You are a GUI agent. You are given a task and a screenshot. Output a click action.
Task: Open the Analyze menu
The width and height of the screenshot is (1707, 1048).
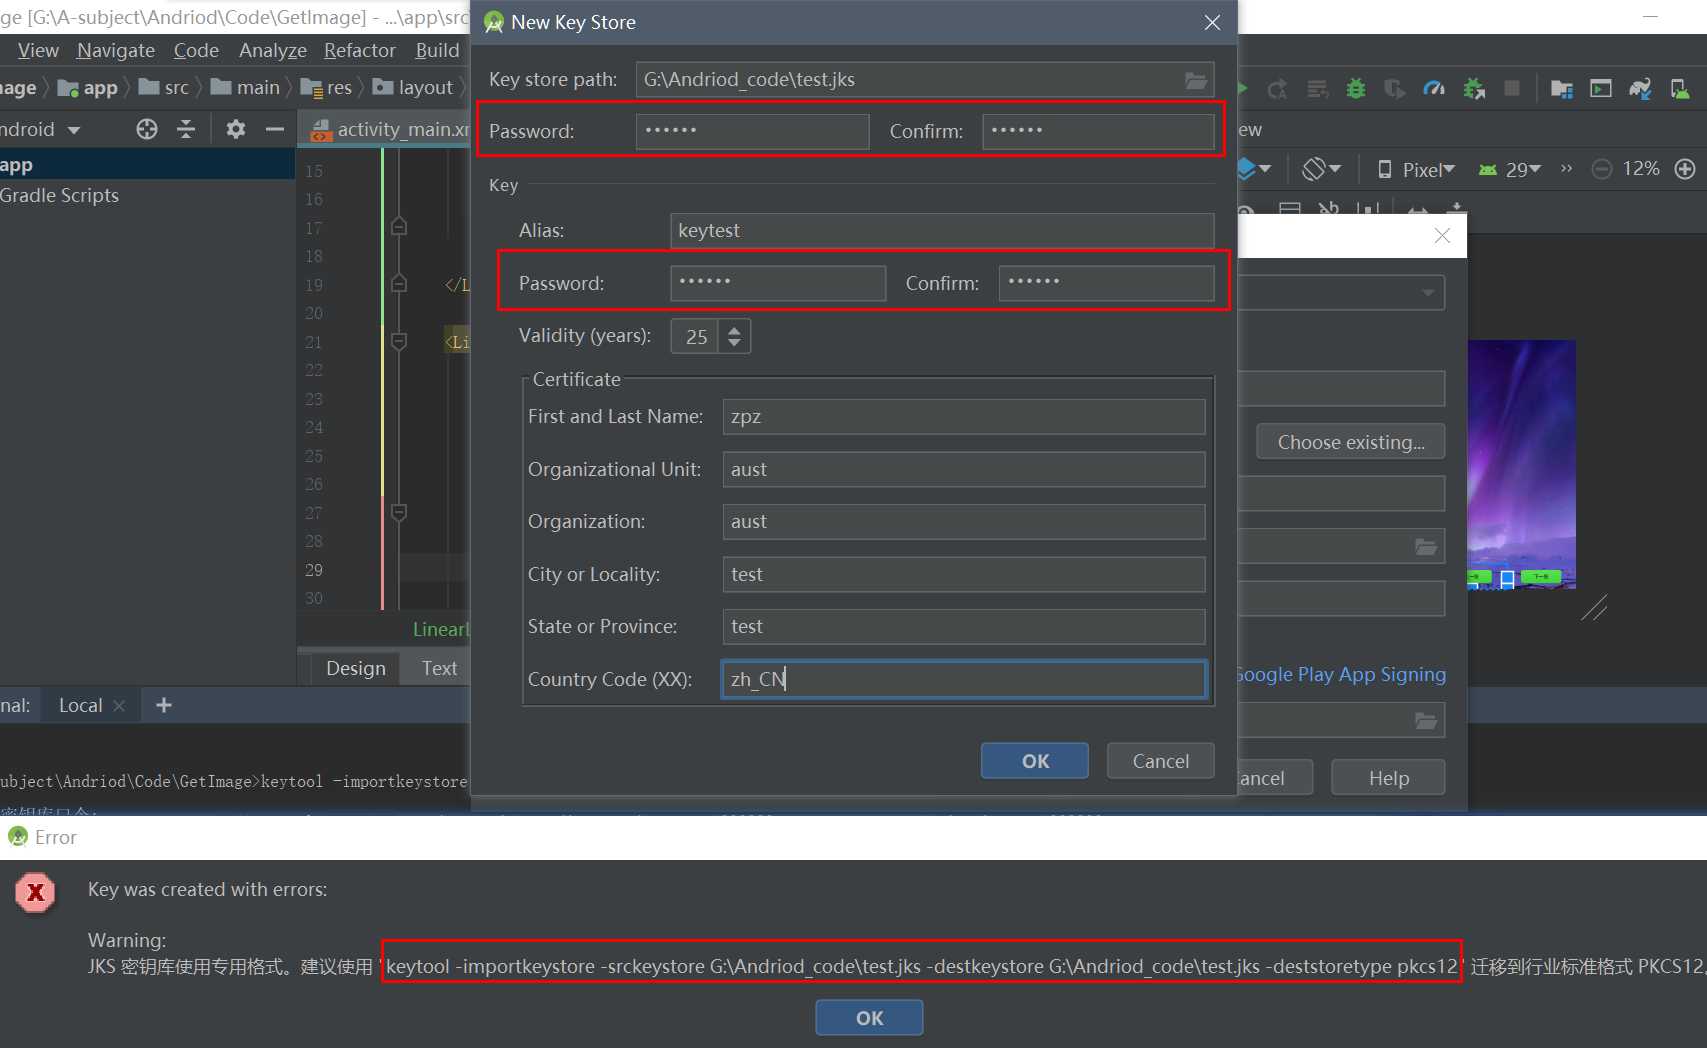pos(273,50)
